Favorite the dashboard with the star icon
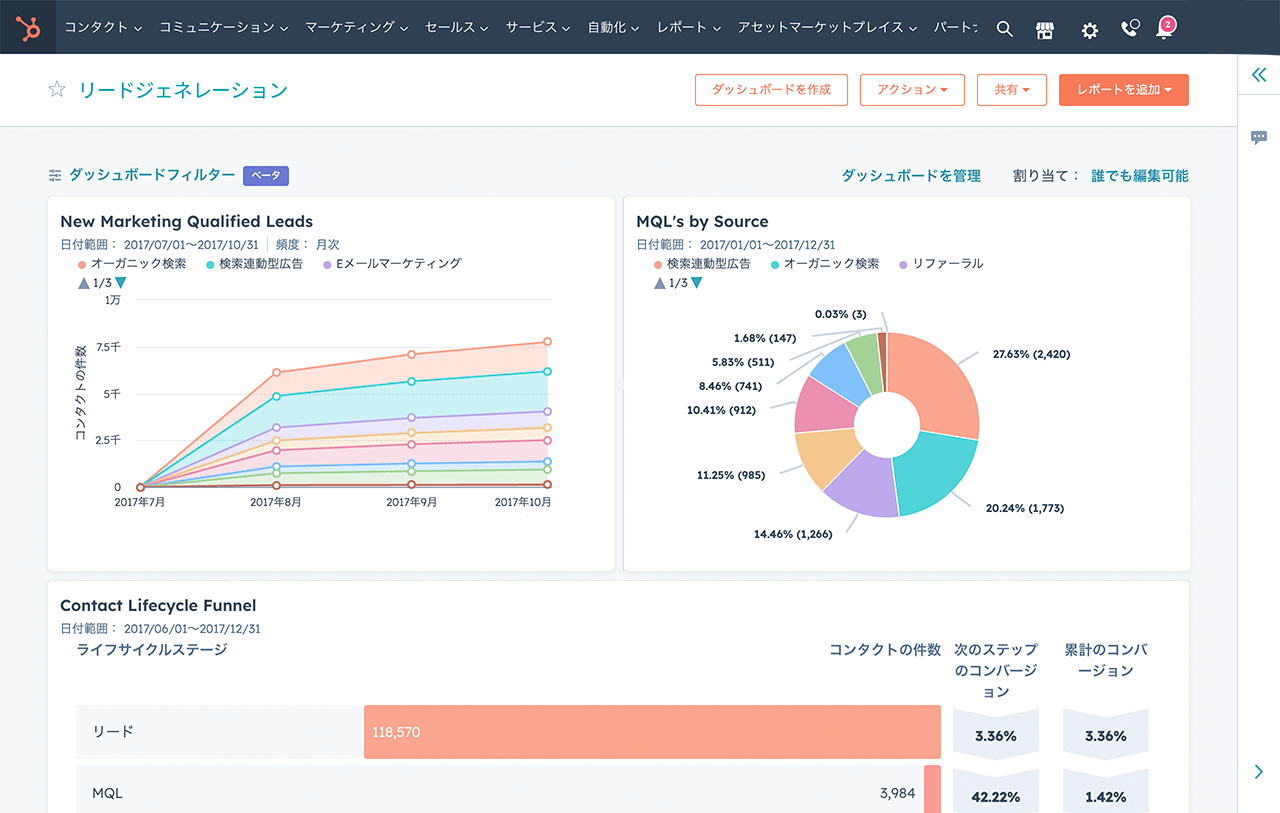1280x813 pixels. [57, 90]
